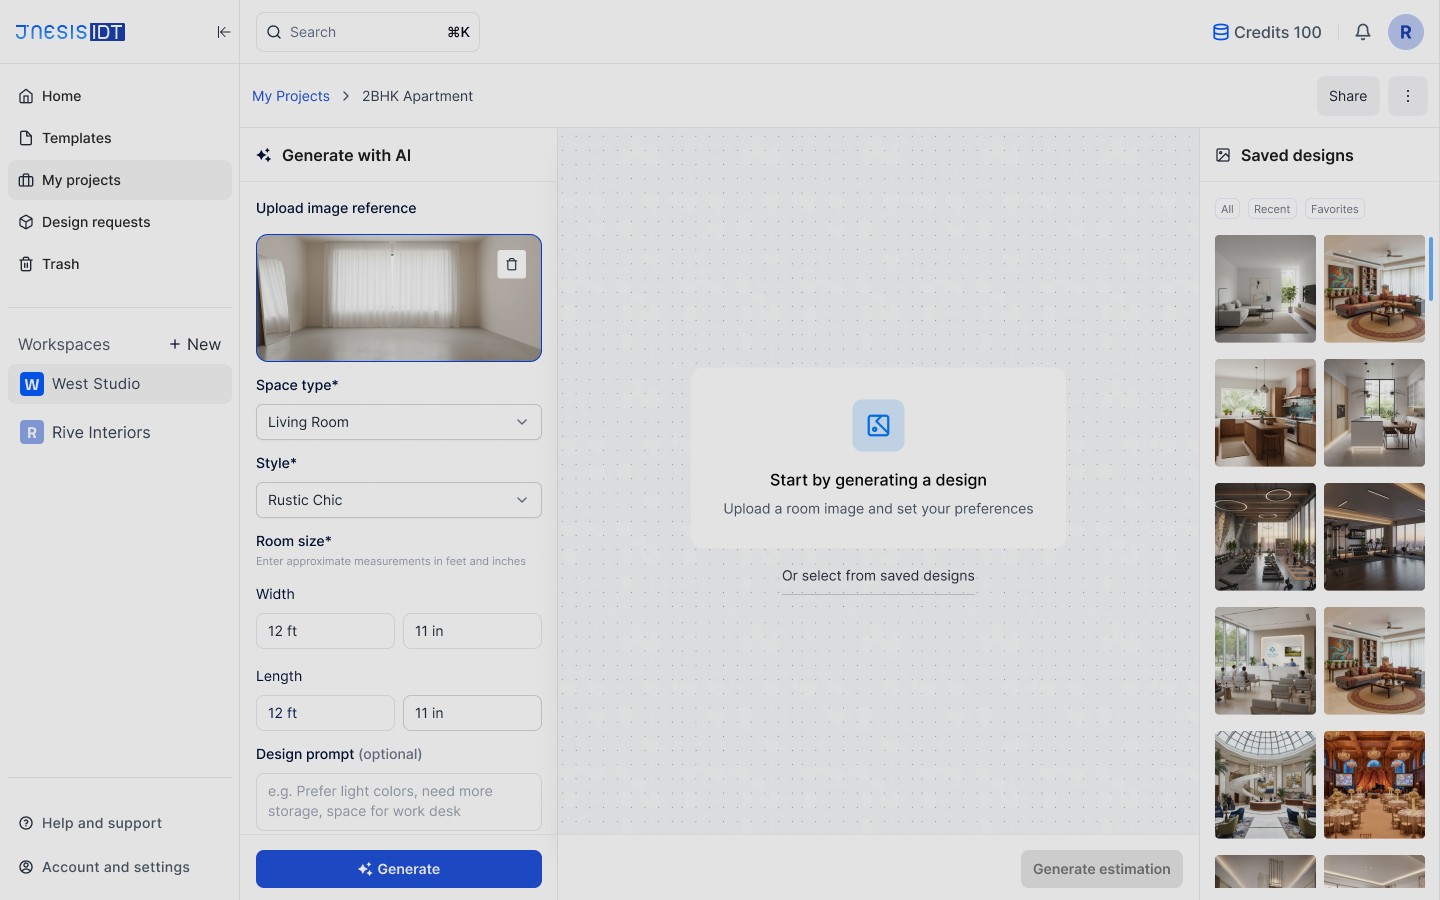
Task: Click the Design requests sidebar icon
Action: [24, 222]
